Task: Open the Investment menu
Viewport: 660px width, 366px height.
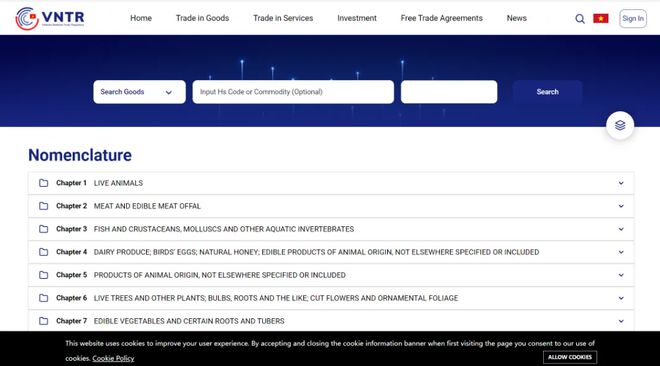Action: pyautogui.click(x=357, y=18)
